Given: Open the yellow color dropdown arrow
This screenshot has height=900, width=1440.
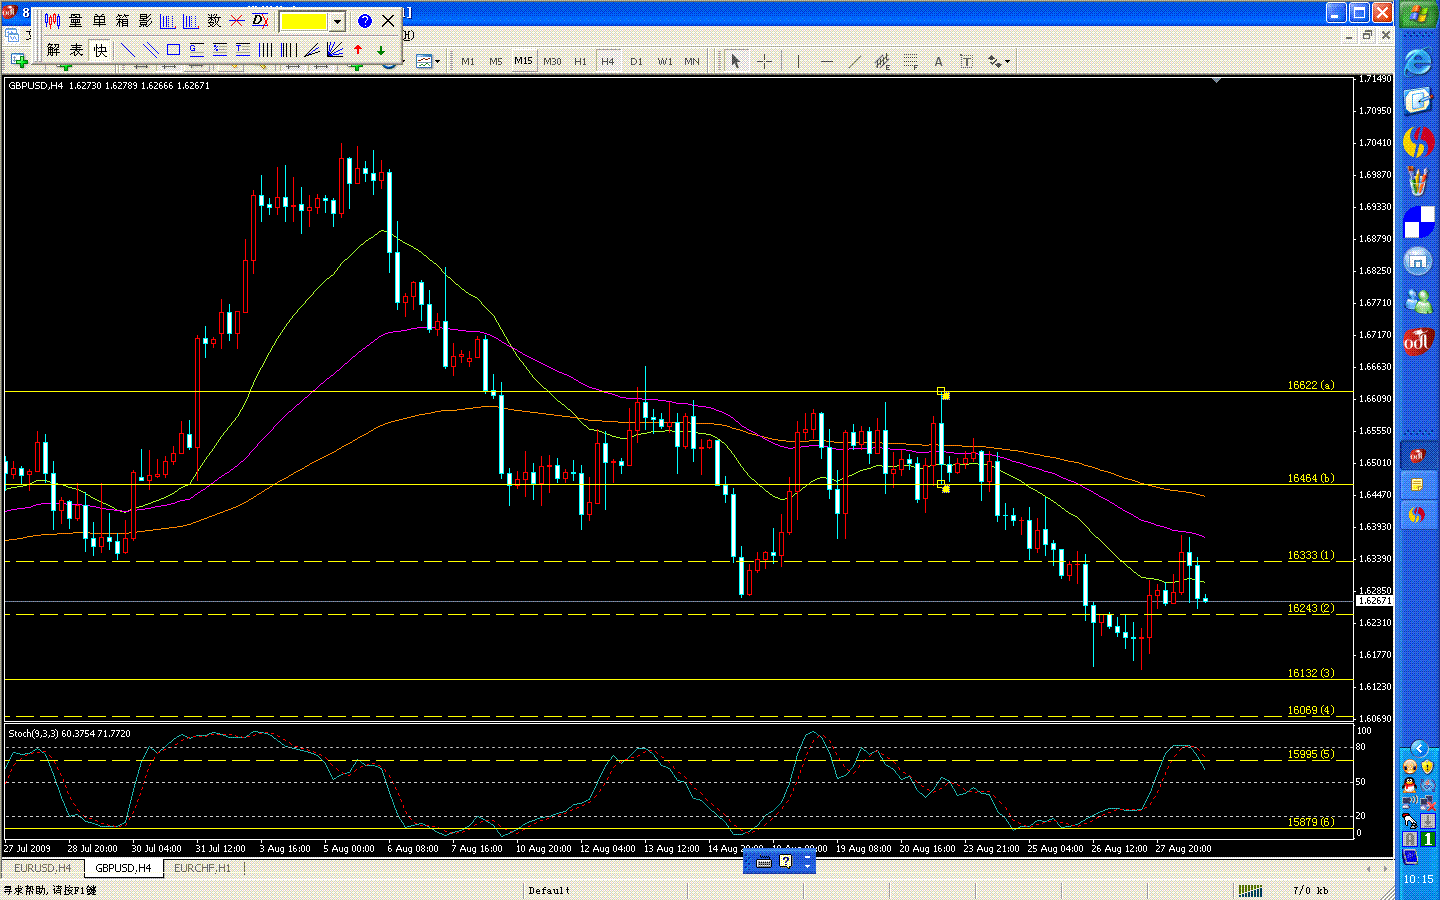Looking at the screenshot, I should pos(338,21).
